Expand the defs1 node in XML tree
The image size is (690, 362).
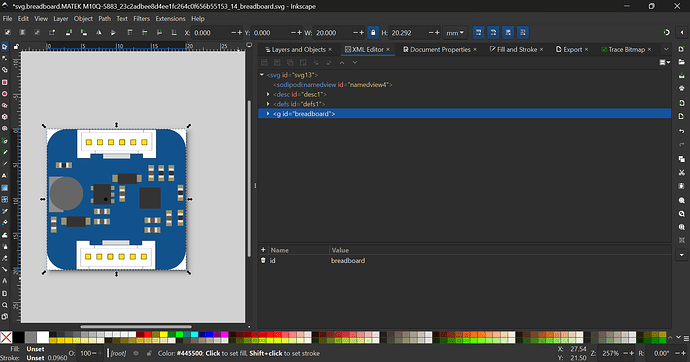tap(268, 104)
